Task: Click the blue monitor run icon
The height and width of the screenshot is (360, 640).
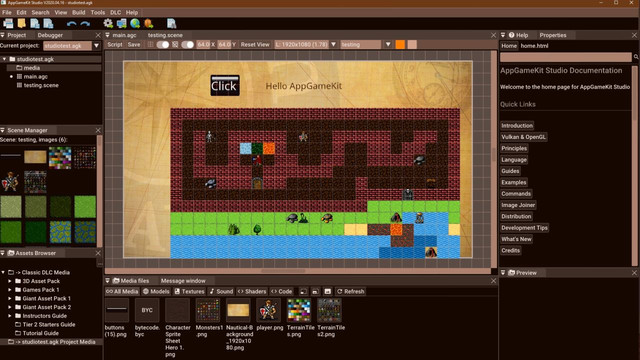Action: click(122, 23)
